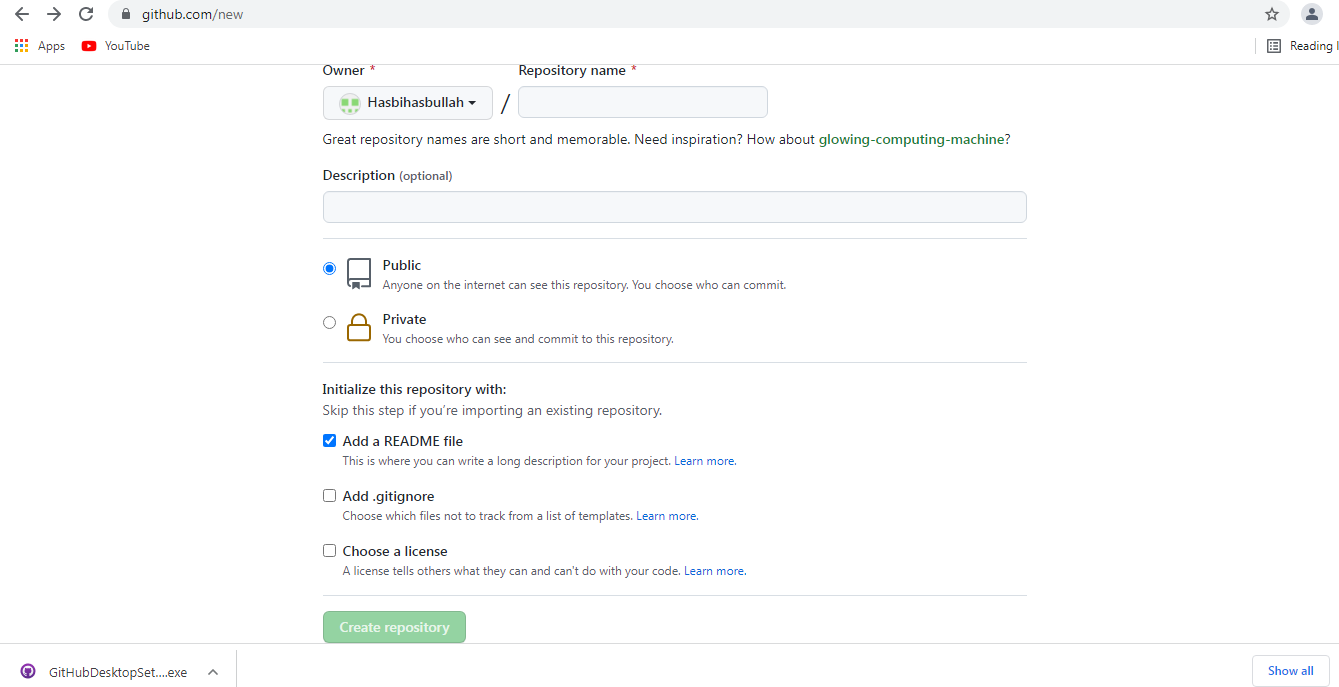Reload the GitHub page

[x=86, y=14]
